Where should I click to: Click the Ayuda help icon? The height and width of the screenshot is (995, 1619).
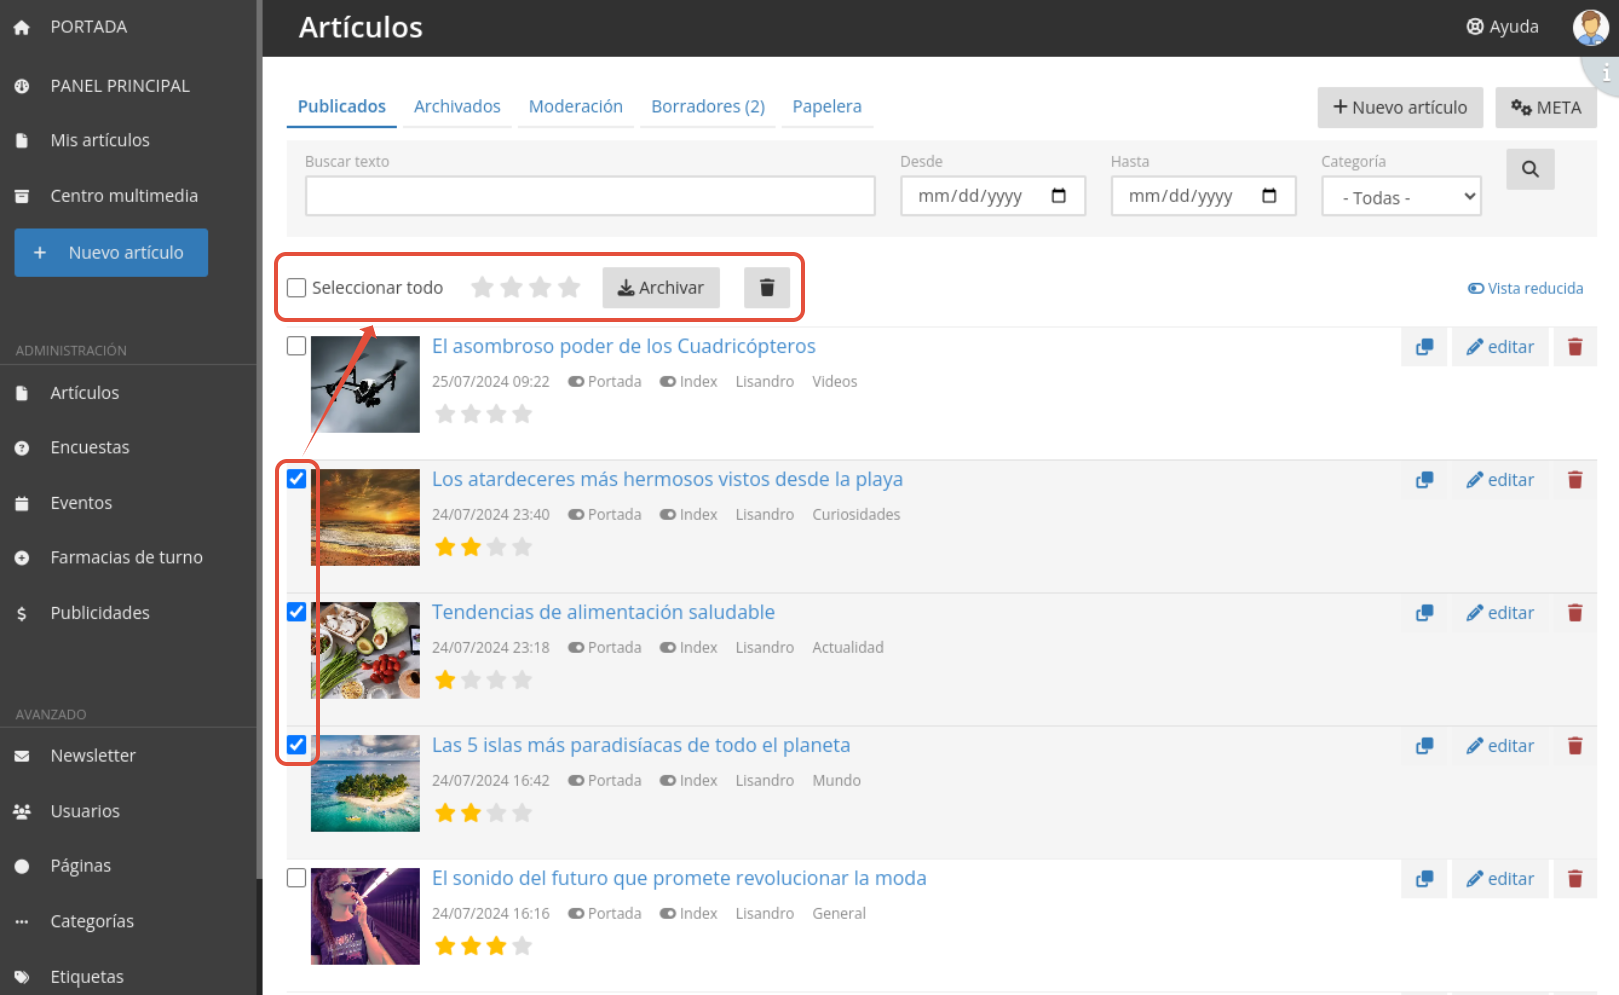[x=1475, y=27]
